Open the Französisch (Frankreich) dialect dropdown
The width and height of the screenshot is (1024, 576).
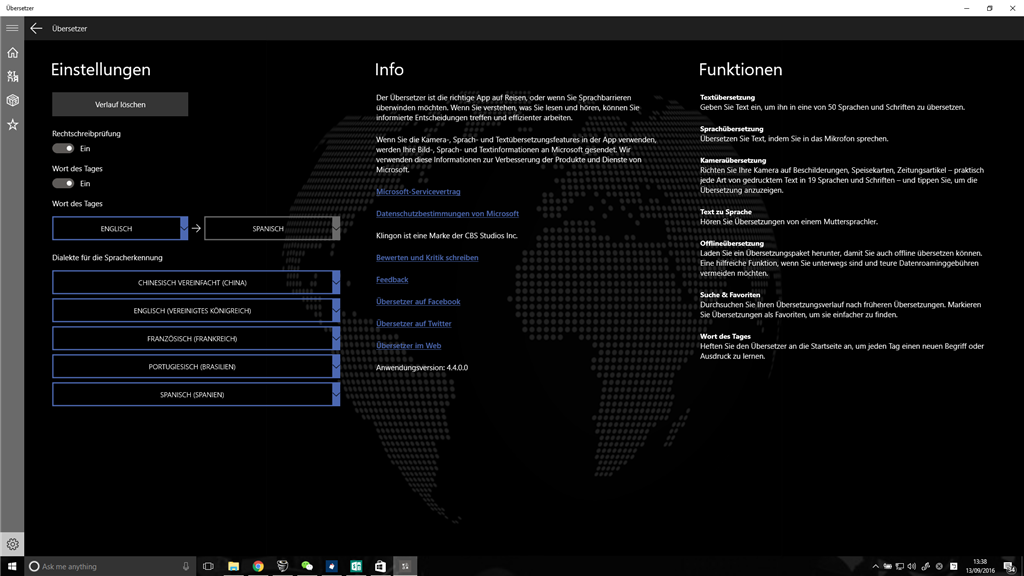coord(195,338)
